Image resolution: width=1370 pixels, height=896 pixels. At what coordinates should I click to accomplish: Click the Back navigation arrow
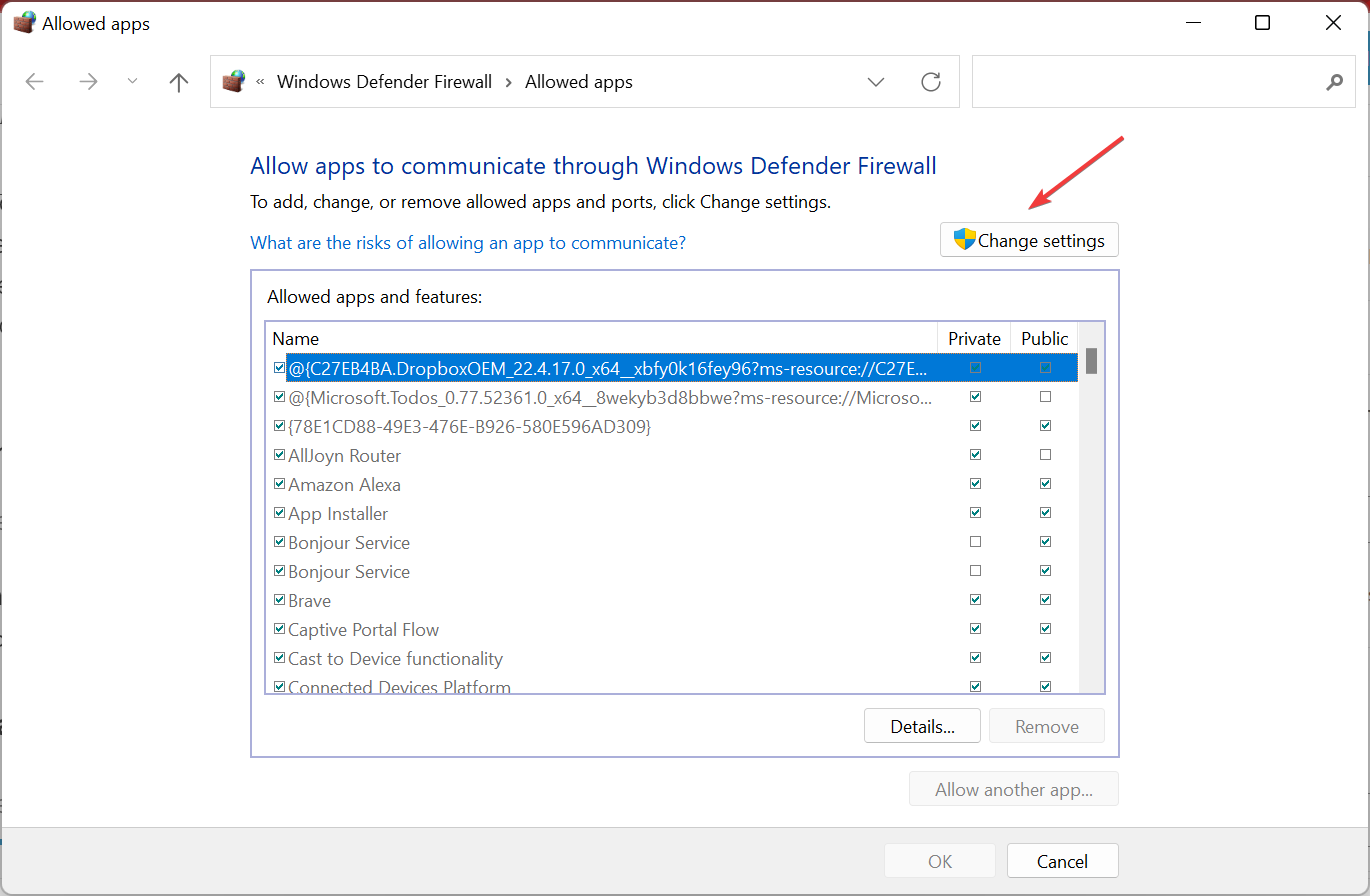tap(35, 82)
